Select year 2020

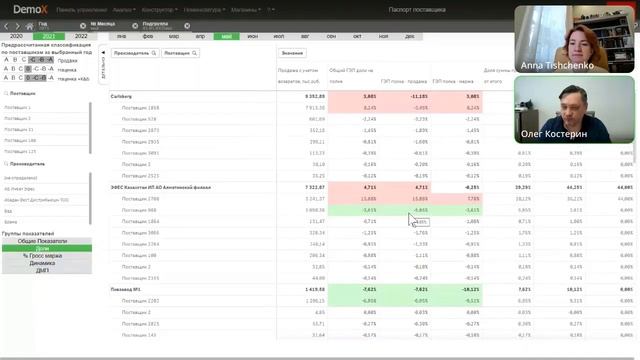16,36
